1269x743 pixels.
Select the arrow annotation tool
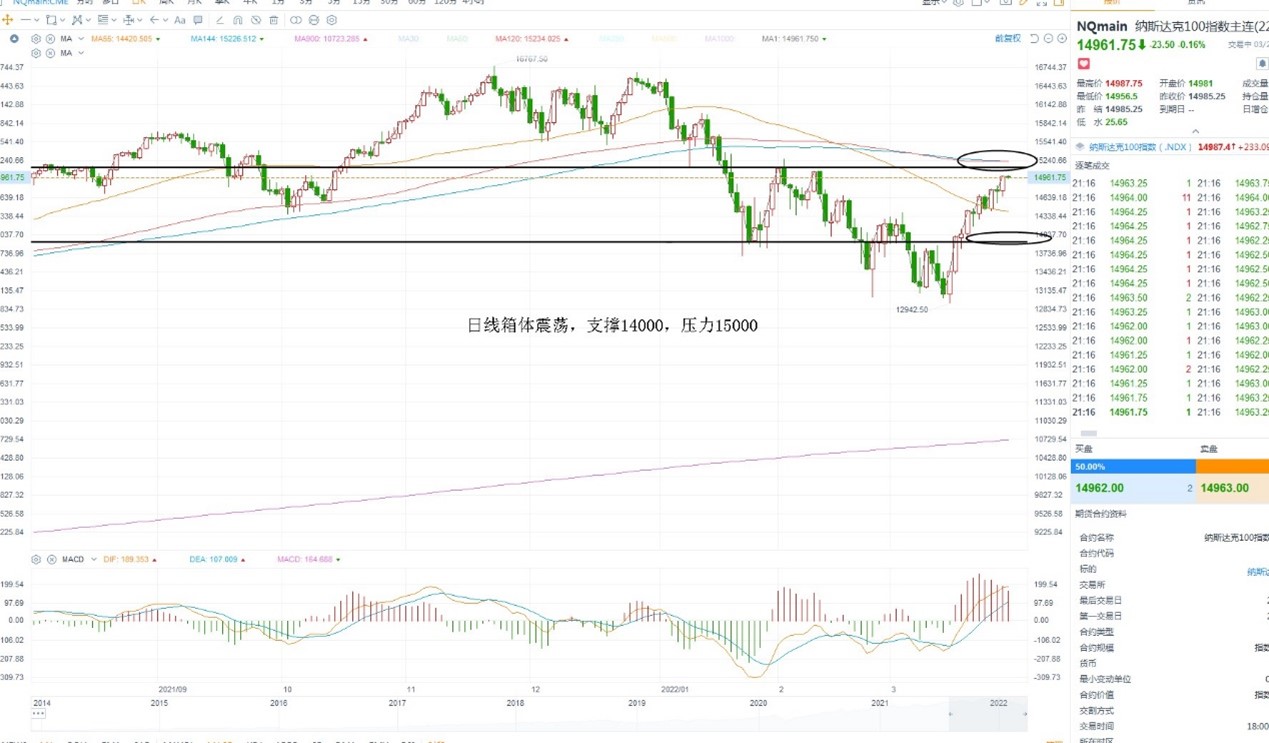coord(154,20)
